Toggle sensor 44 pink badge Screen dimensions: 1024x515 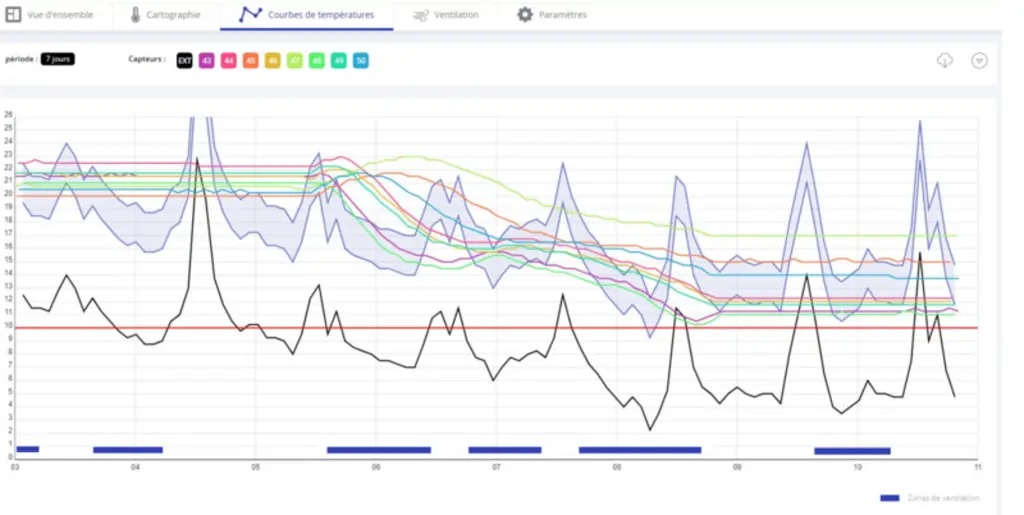point(229,61)
